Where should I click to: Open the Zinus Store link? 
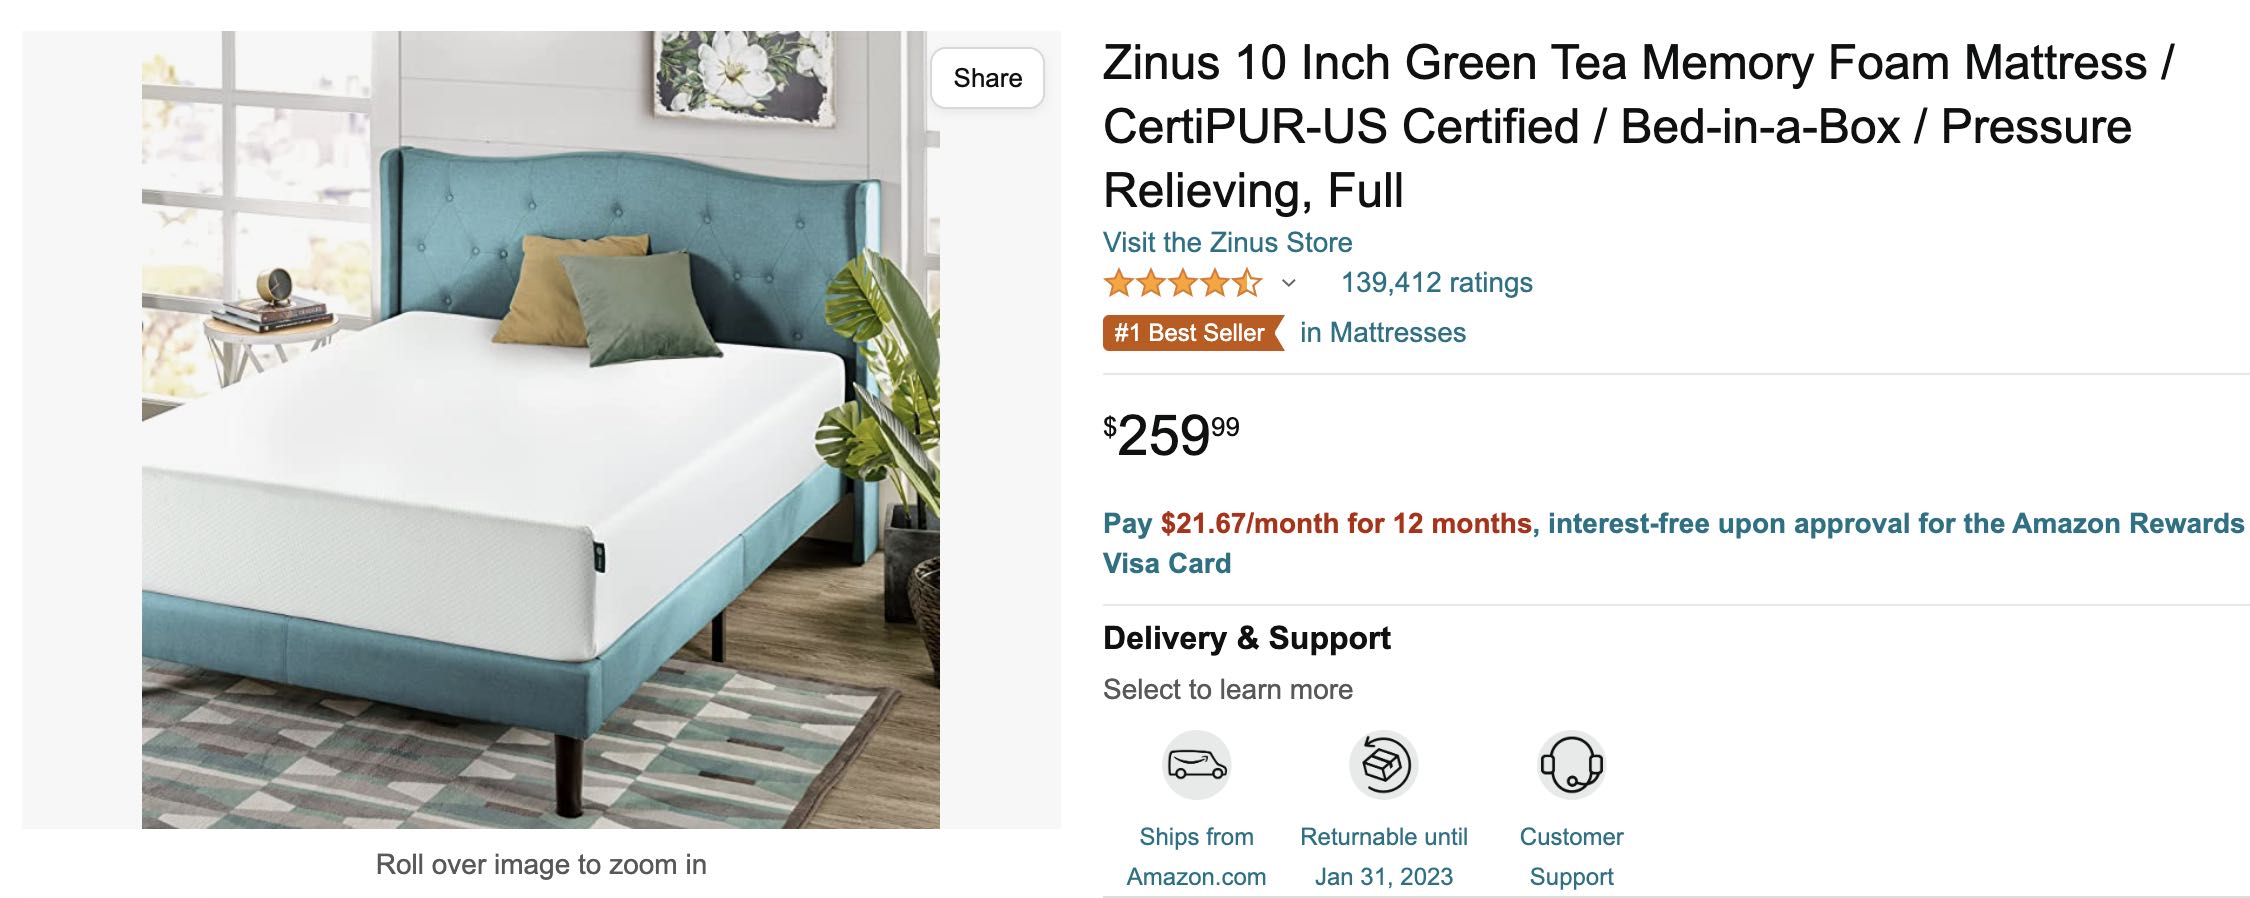(1227, 242)
